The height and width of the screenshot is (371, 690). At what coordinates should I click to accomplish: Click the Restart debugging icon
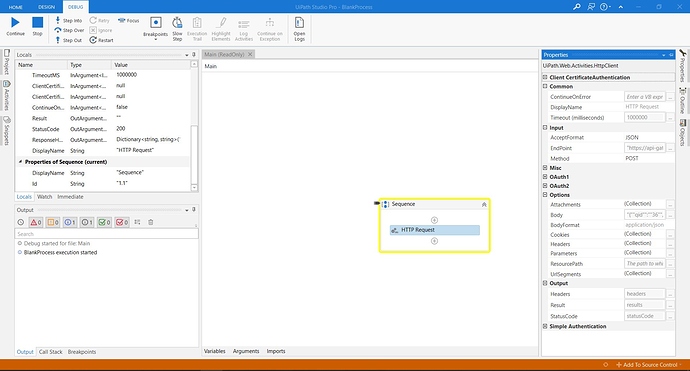(x=93, y=40)
